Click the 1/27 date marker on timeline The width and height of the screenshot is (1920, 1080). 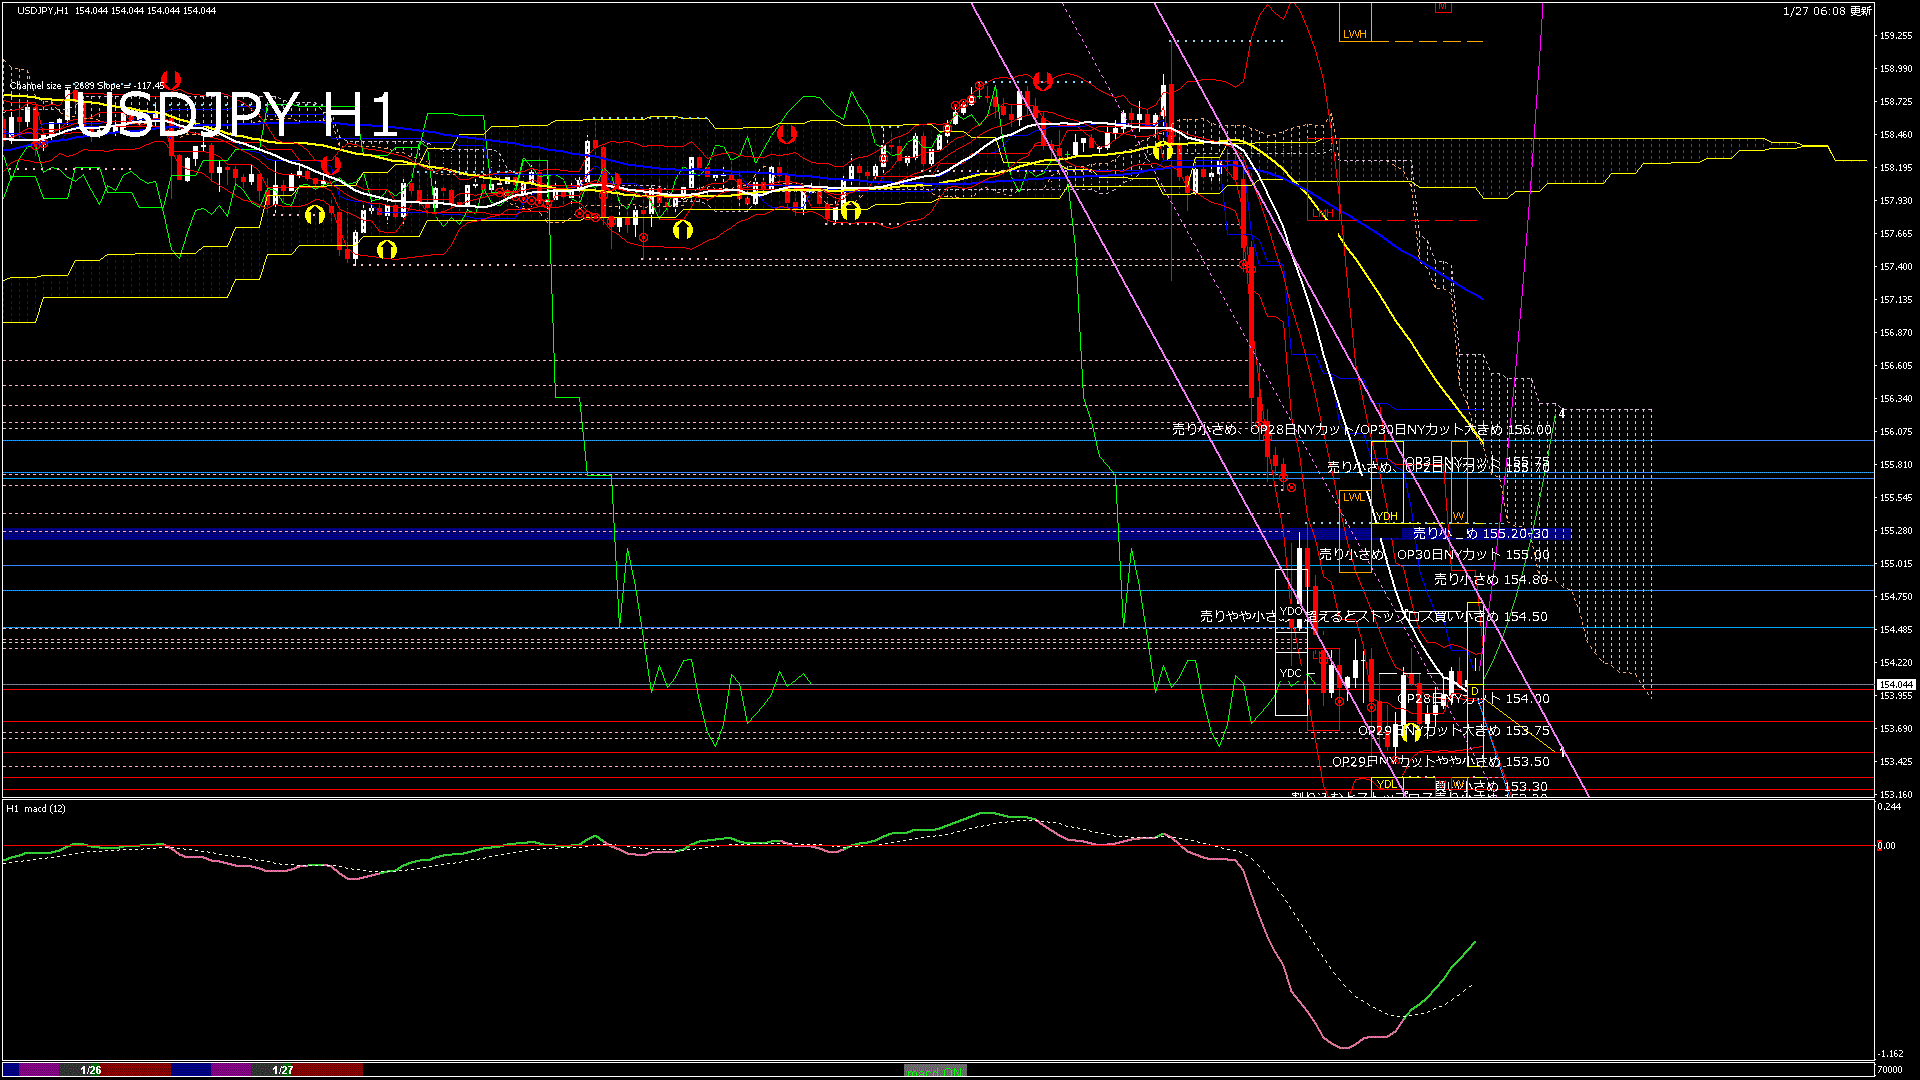(x=283, y=1070)
